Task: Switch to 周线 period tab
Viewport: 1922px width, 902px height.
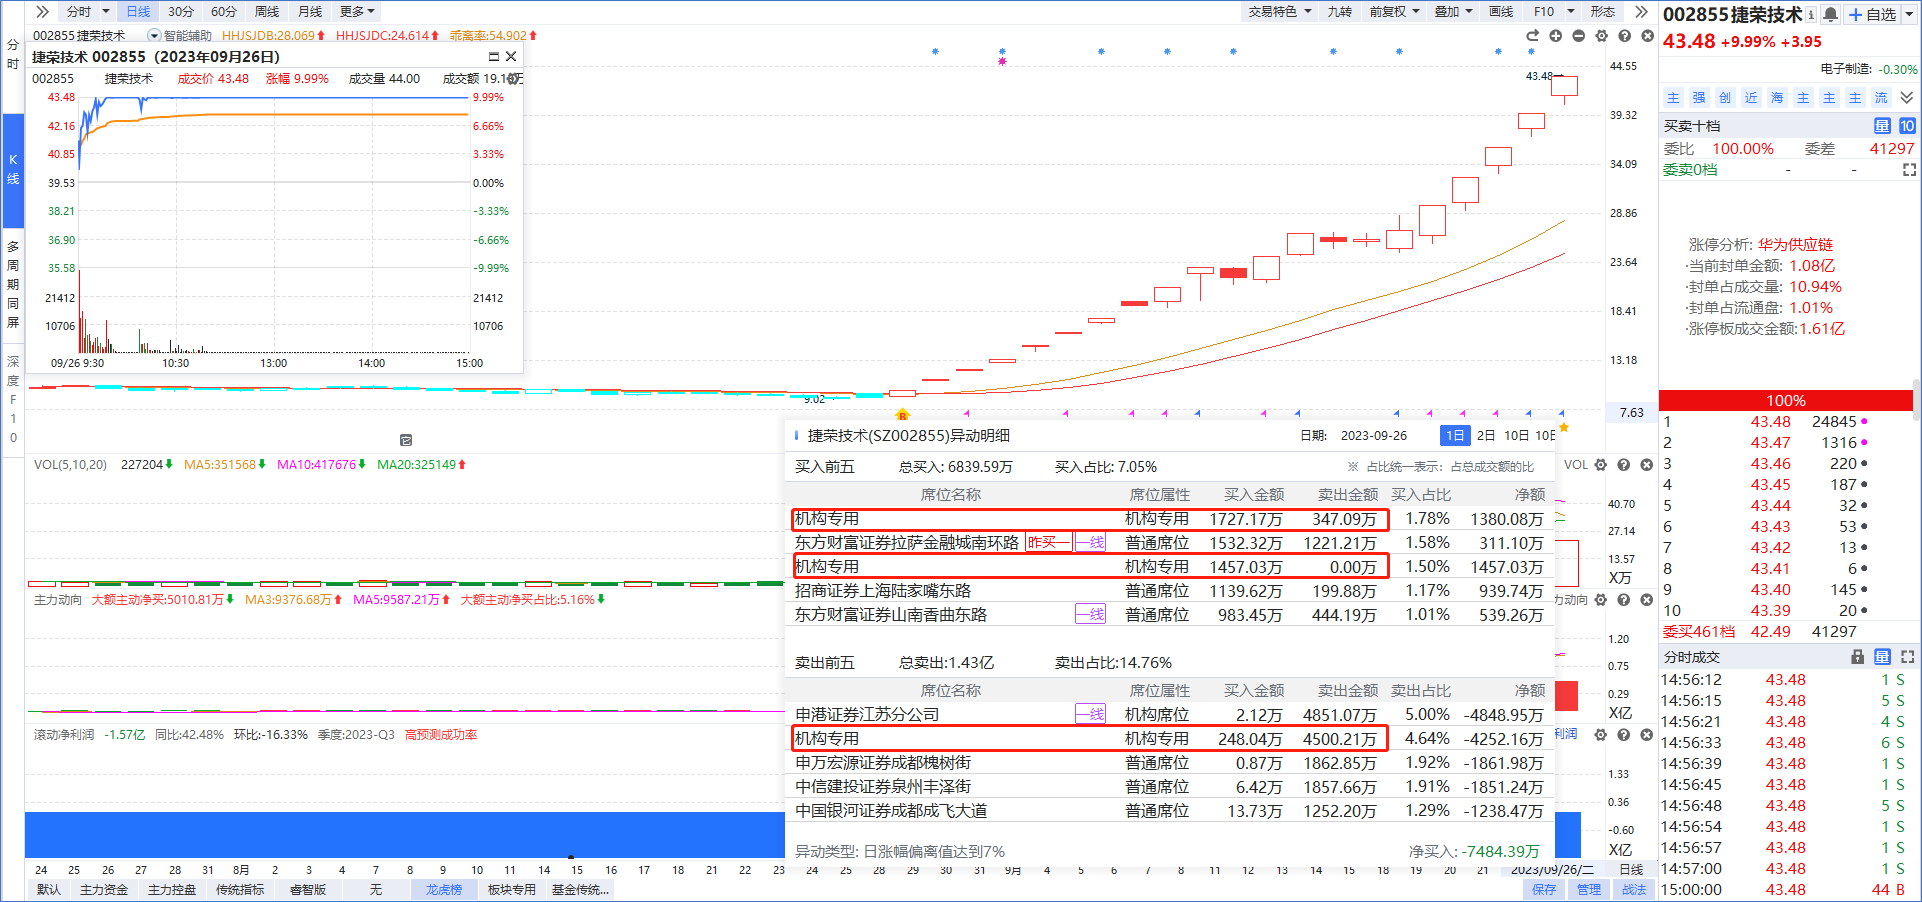Action: [267, 12]
